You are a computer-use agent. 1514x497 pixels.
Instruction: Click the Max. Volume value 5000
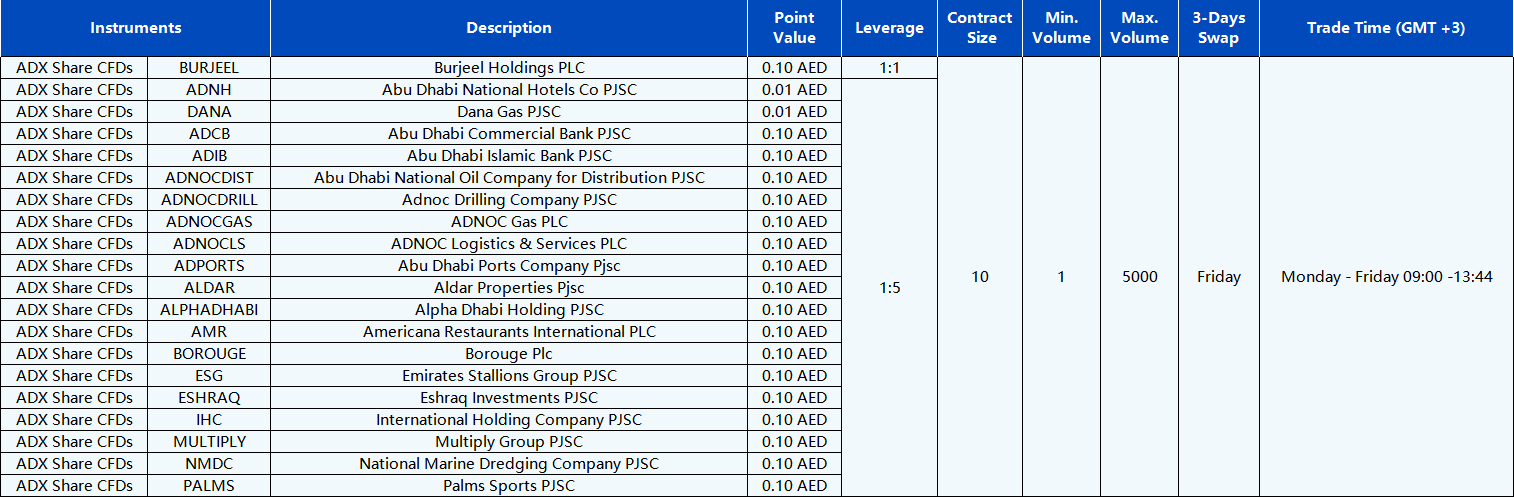pyautogui.click(x=1139, y=277)
